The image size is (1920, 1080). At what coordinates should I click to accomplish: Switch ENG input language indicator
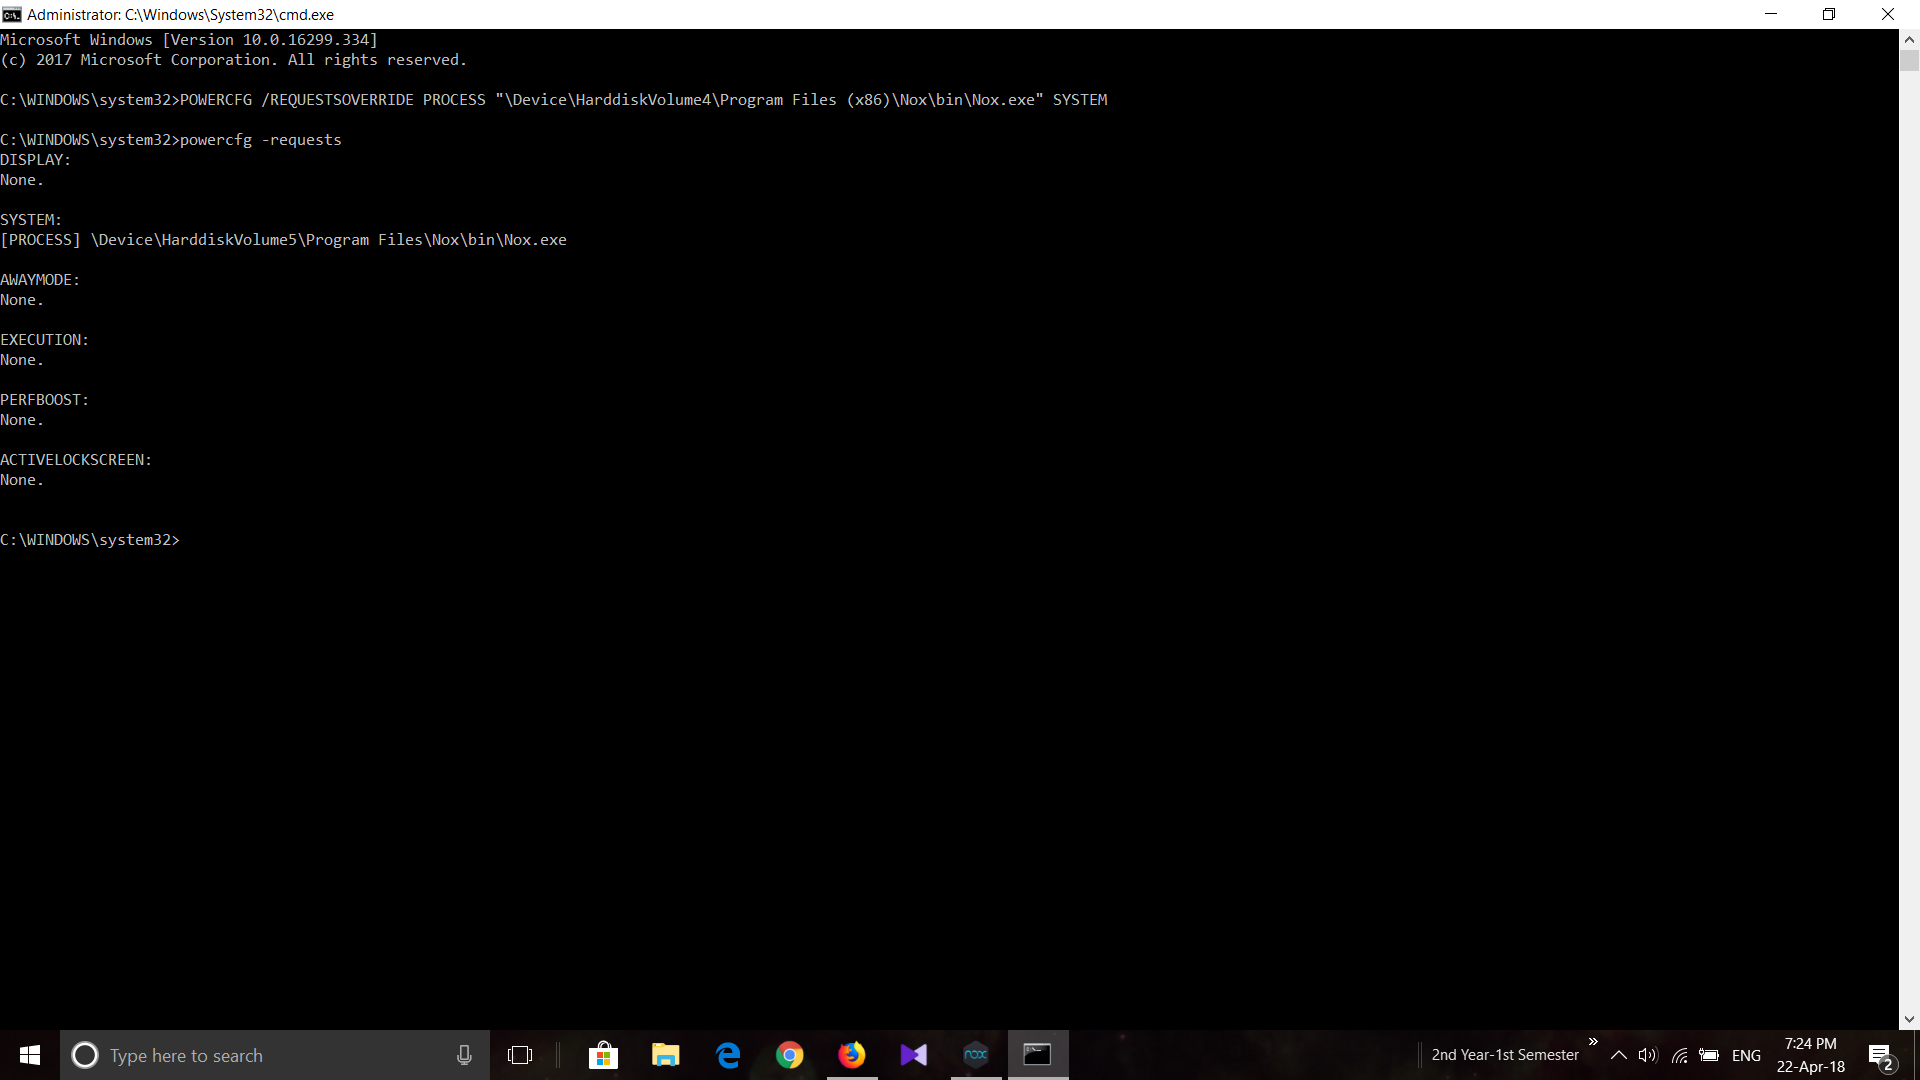click(x=1746, y=1055)
